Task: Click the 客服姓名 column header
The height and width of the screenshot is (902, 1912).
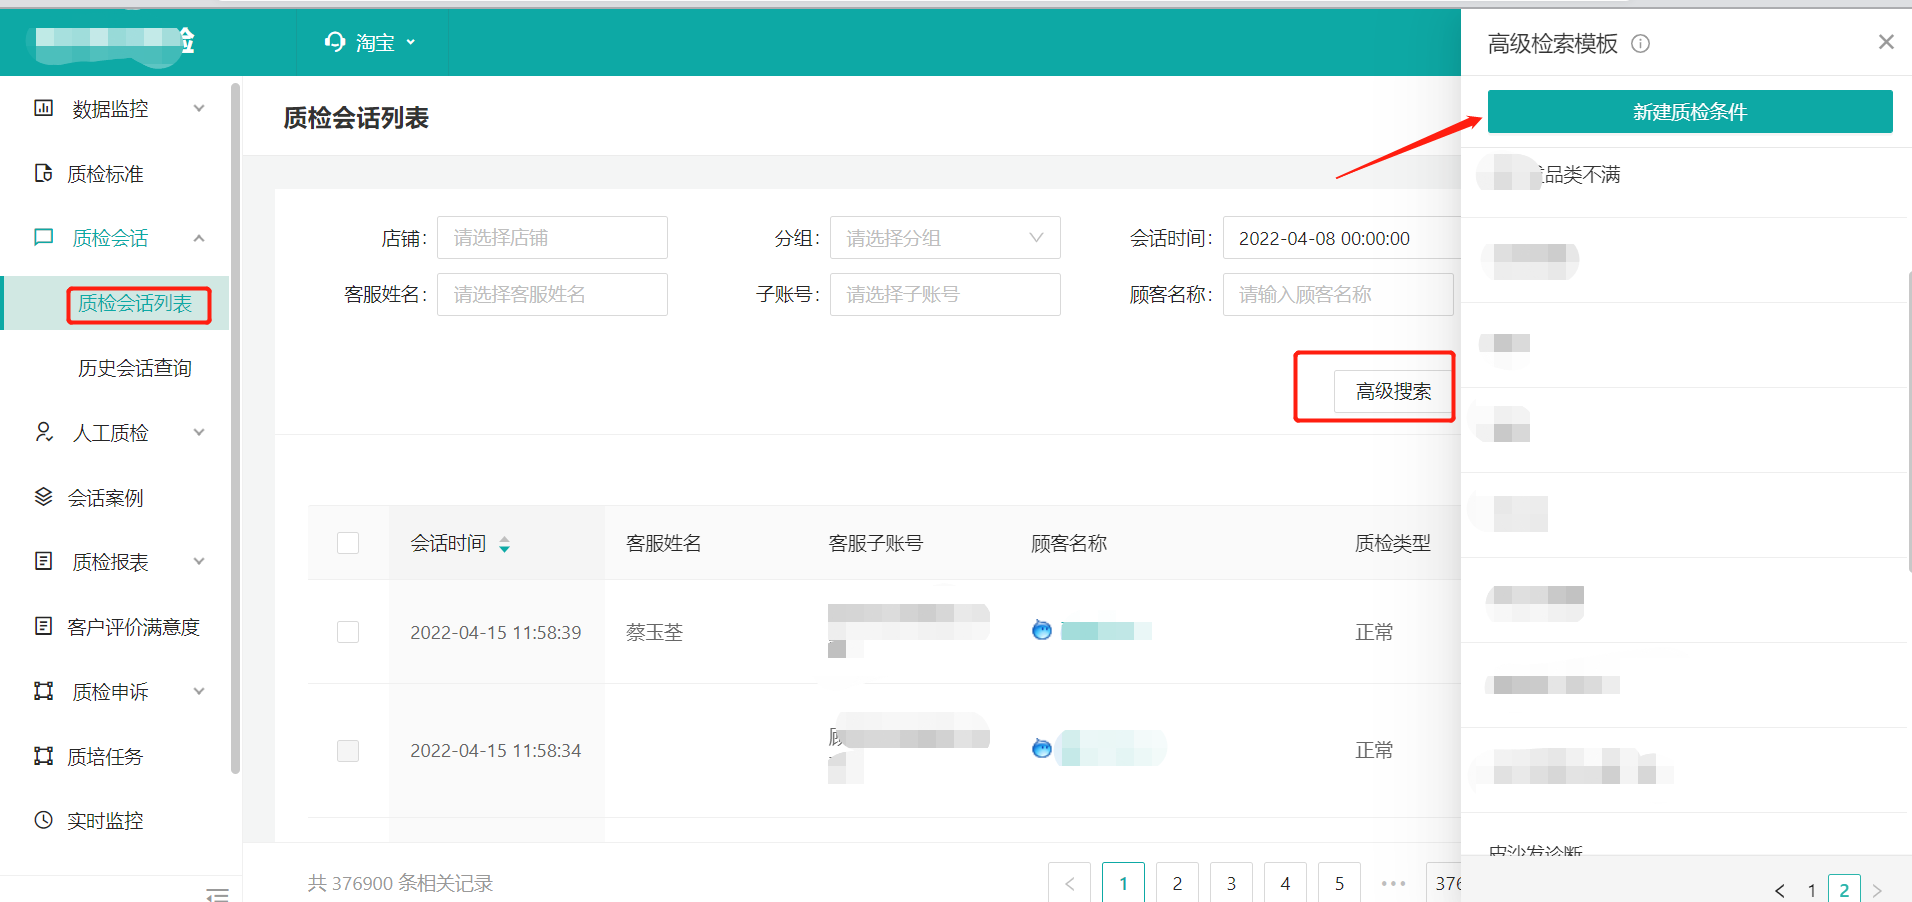Action: coord(663,543)
